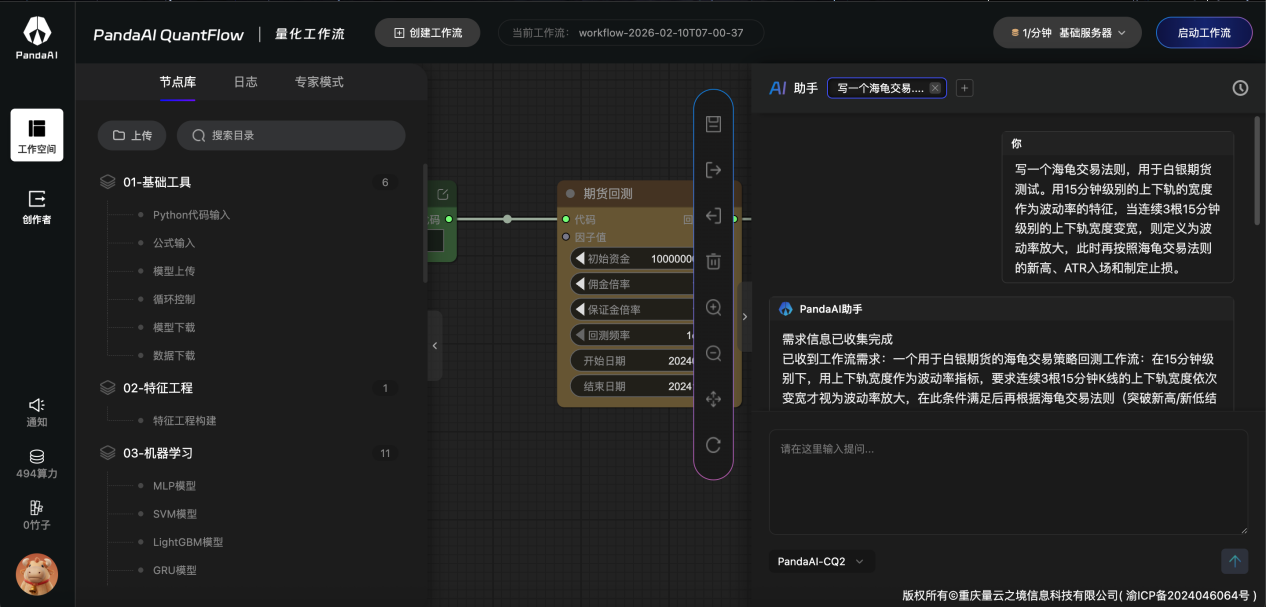1266x607 pixels.
Task: Zoom out on the workflow canvas
Action: click(713, 353)
